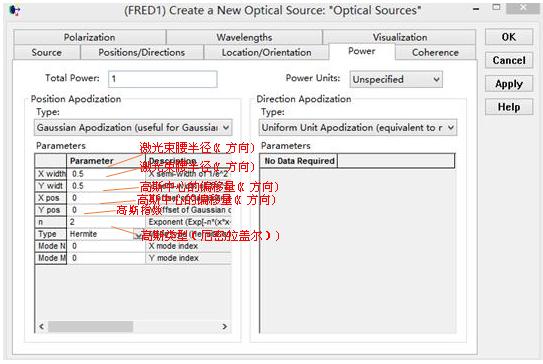Go to the Source tab

pyautogui.click(x=47, y=52)
